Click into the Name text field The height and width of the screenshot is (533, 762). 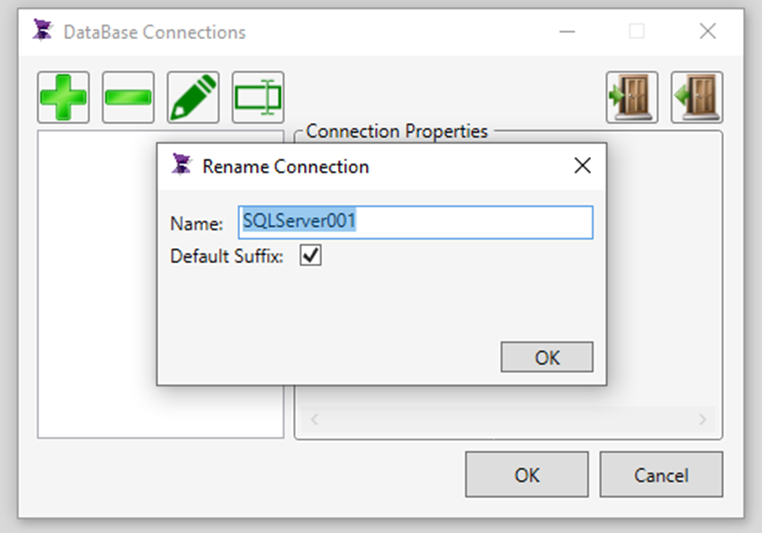416,222
